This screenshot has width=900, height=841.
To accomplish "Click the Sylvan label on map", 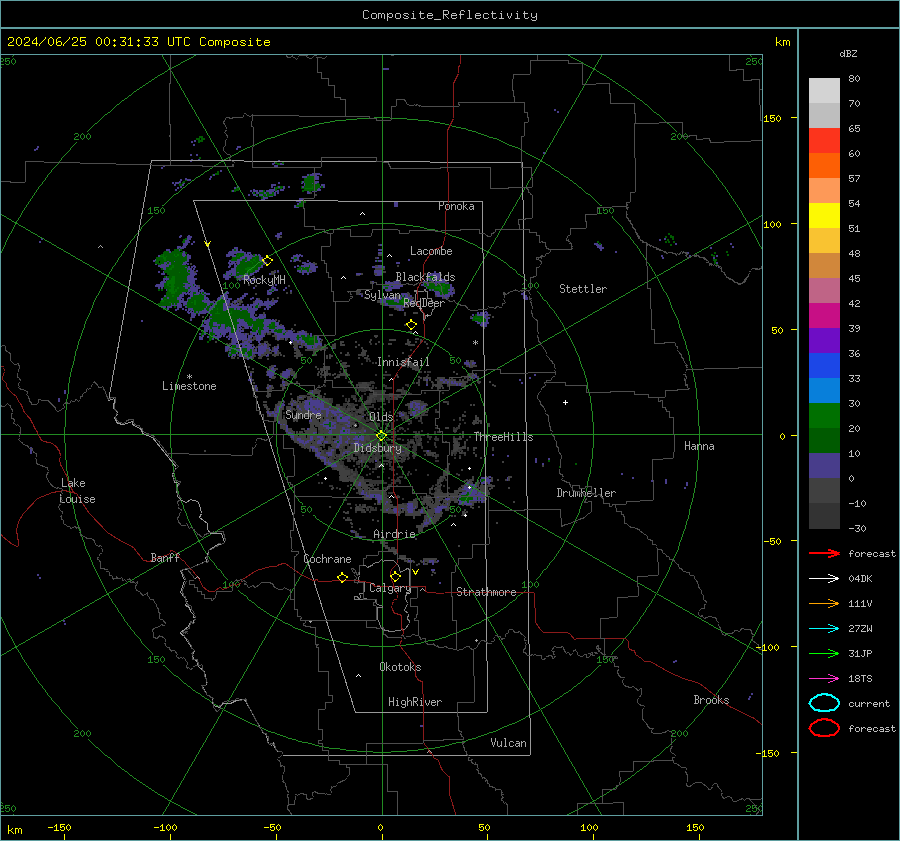I will (x=382, y=295).
